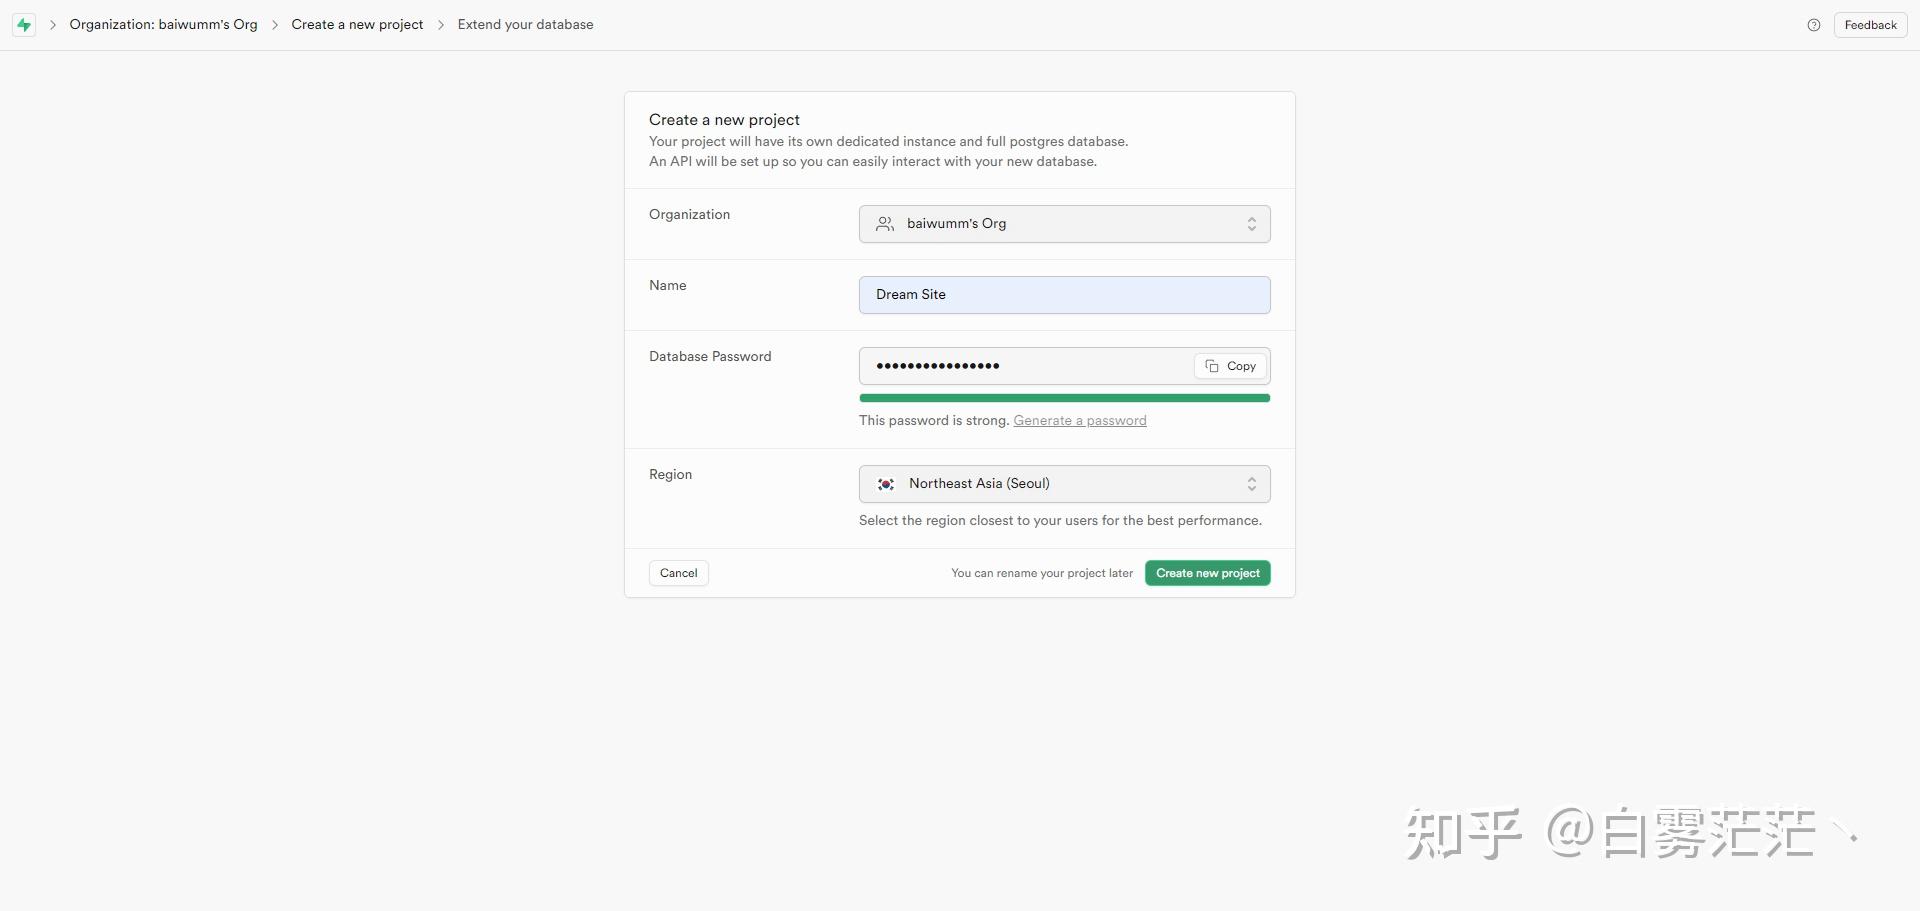Viewport: 1920px width, 911px height.
Task: Focus the project Name input field
Action: [x=1064, y=295]
